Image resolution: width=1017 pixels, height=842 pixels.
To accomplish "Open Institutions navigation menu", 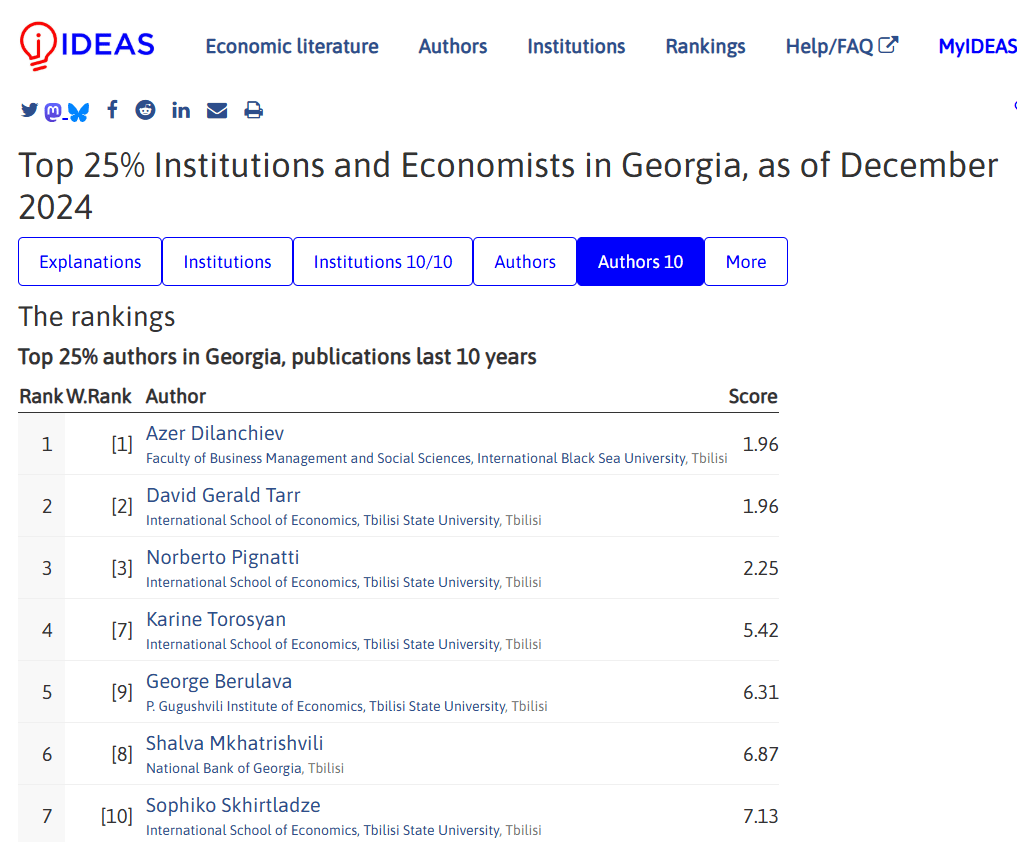I will (x=576, y=46).
